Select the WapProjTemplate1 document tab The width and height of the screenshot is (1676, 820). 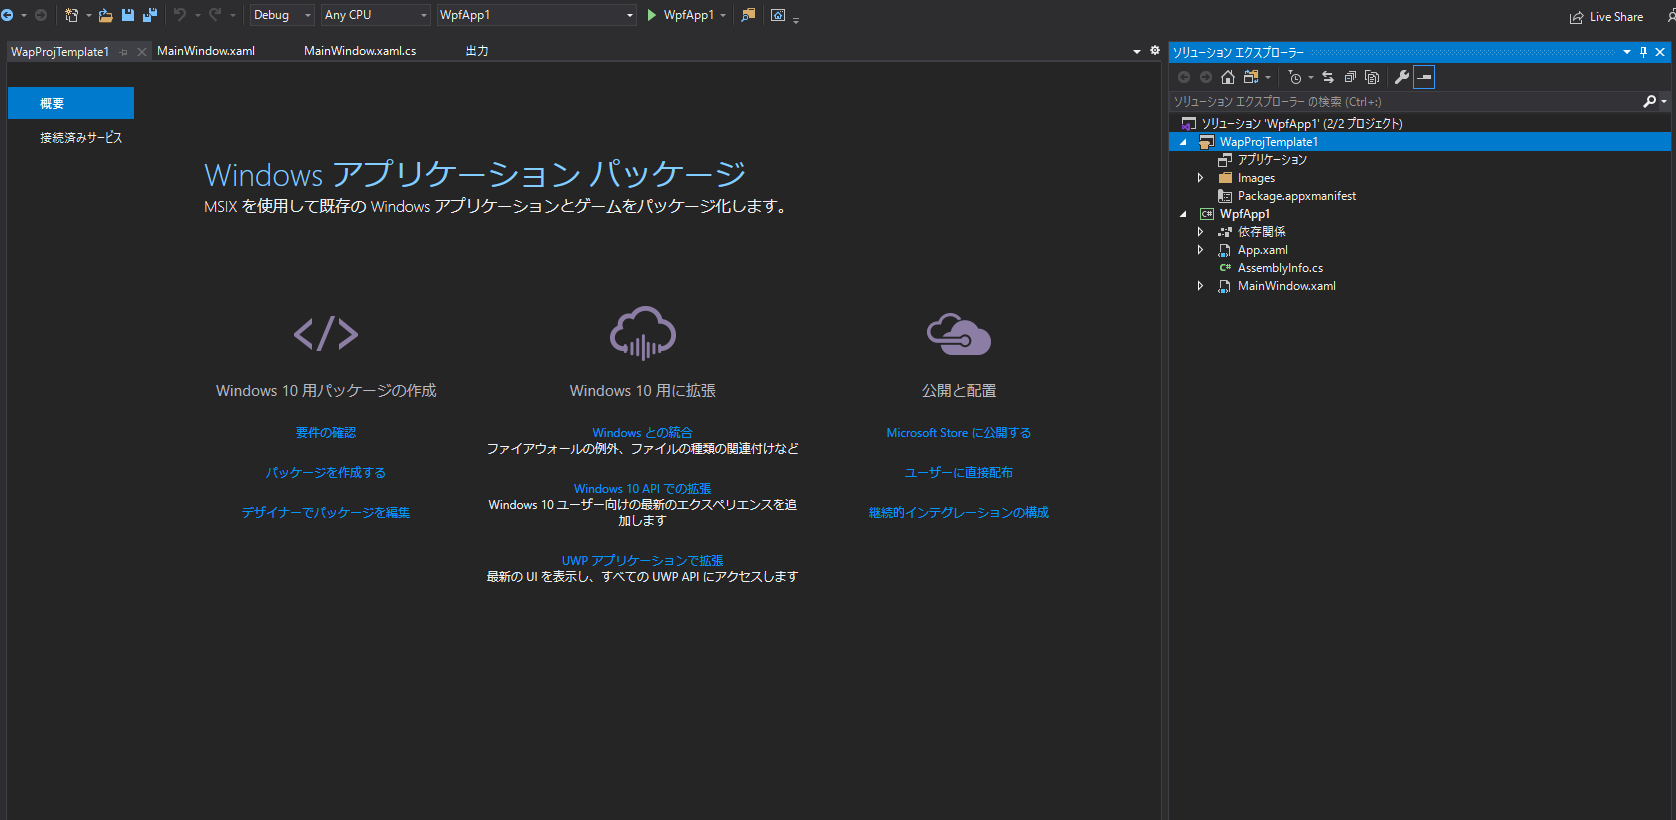(60, 52)
